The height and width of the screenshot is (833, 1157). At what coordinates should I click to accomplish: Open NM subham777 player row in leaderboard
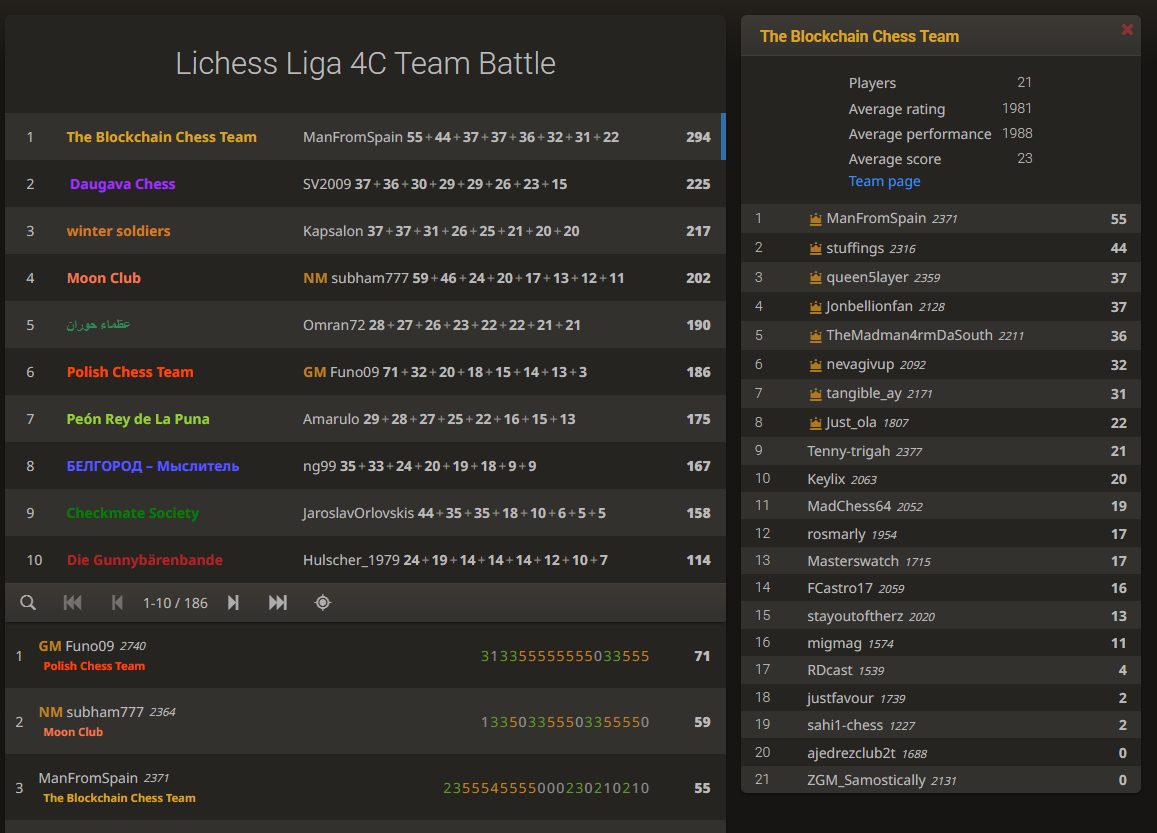tap(365, 721)
